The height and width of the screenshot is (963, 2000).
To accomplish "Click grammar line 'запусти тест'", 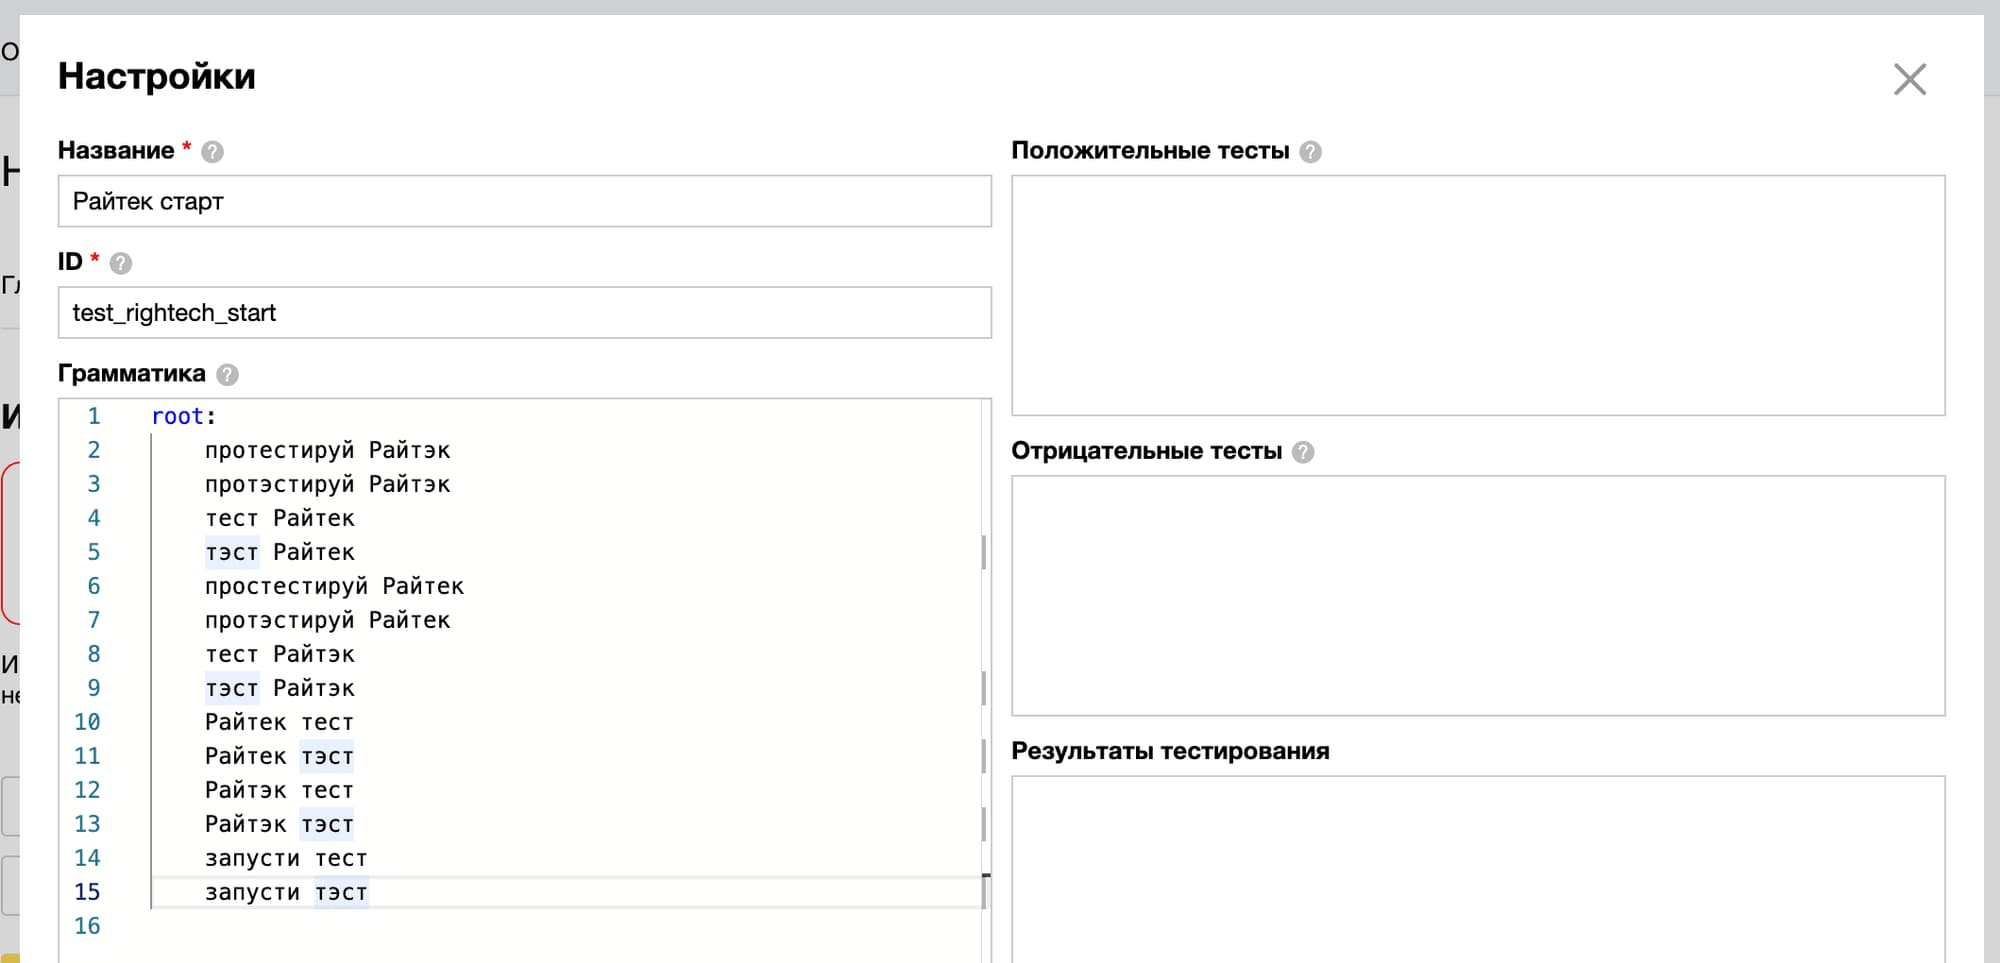I will 286,859.
